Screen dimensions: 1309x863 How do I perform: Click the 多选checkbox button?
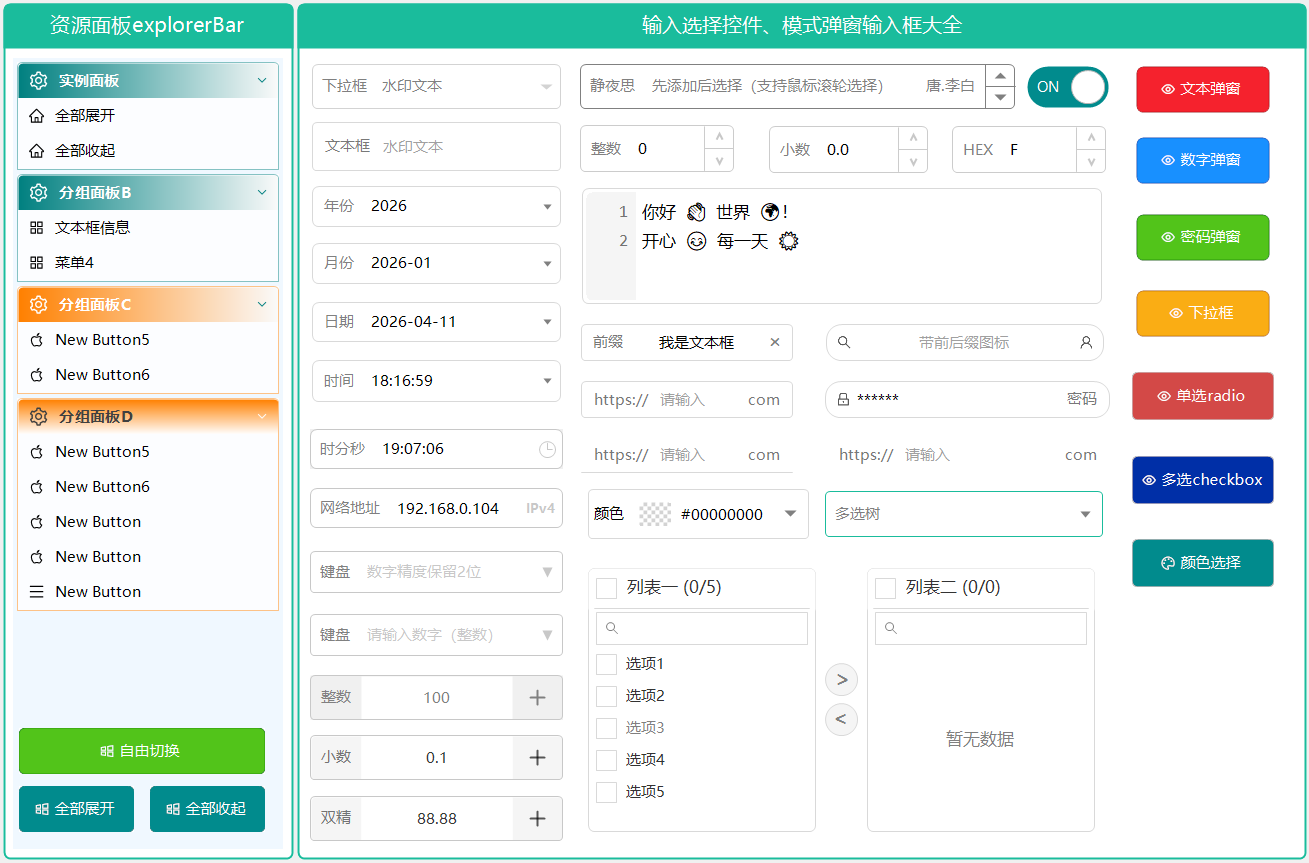[x=1203, y=480]
